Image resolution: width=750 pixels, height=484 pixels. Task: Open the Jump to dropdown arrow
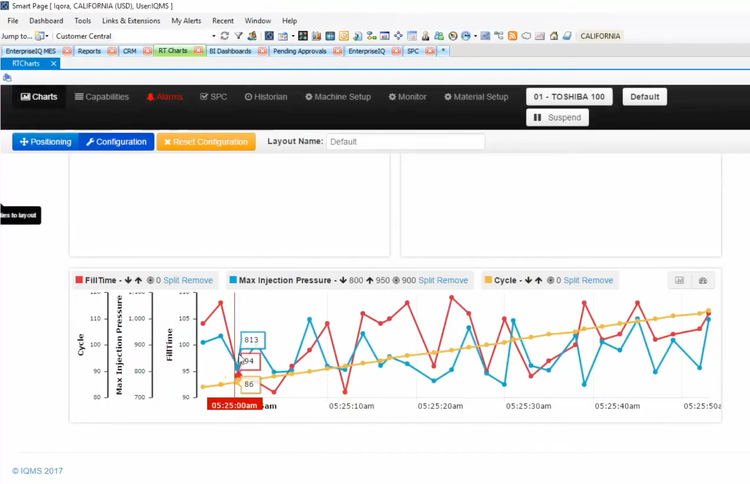[47, 36]
